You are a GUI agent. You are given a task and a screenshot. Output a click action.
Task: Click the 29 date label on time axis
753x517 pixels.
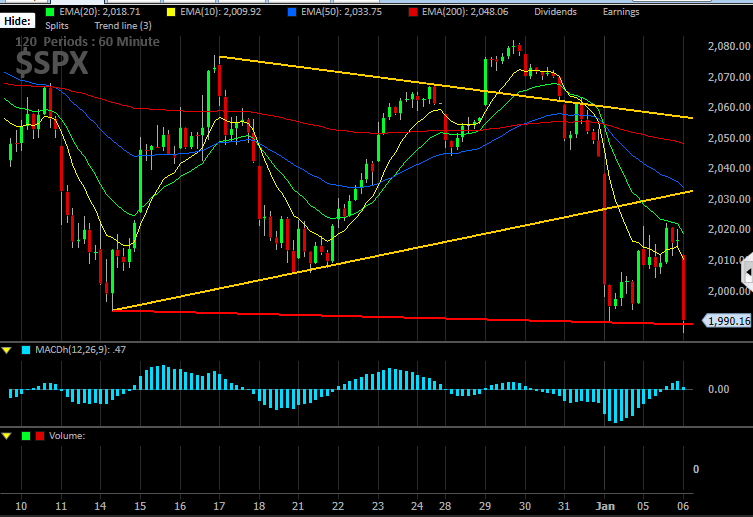click(x=485, y=506)
